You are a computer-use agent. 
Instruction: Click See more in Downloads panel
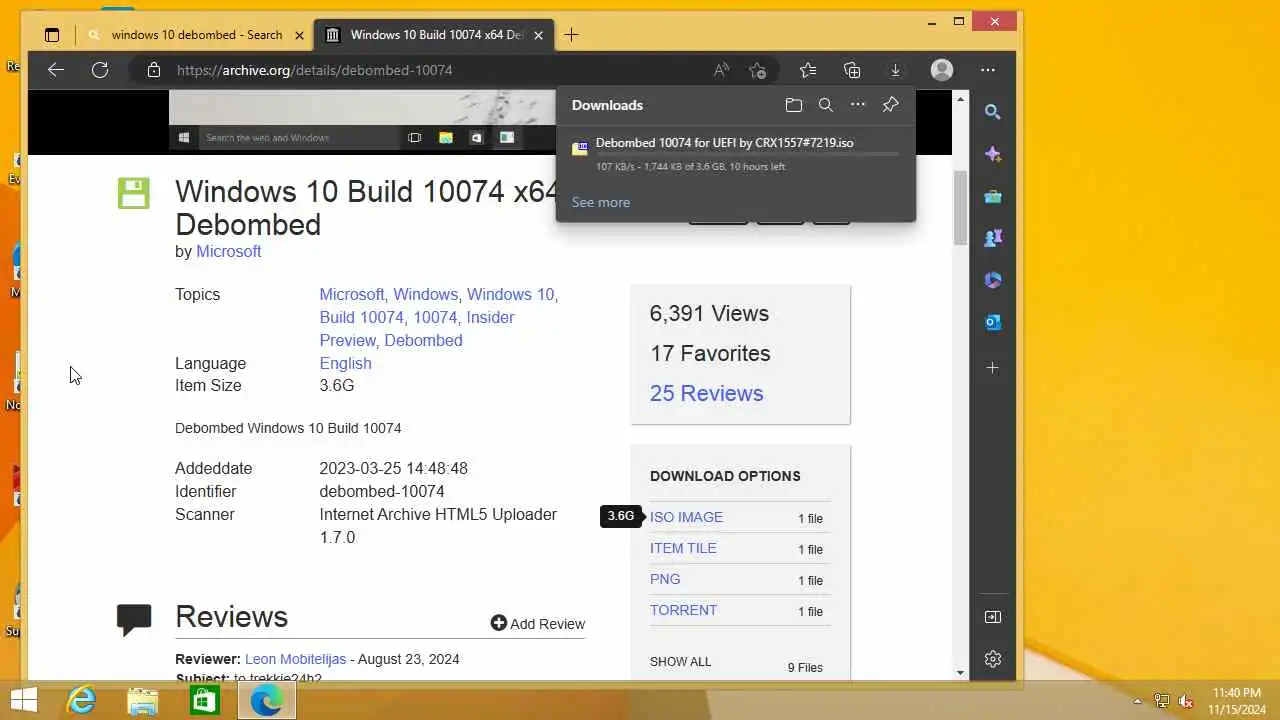click(x=601, y=202)
